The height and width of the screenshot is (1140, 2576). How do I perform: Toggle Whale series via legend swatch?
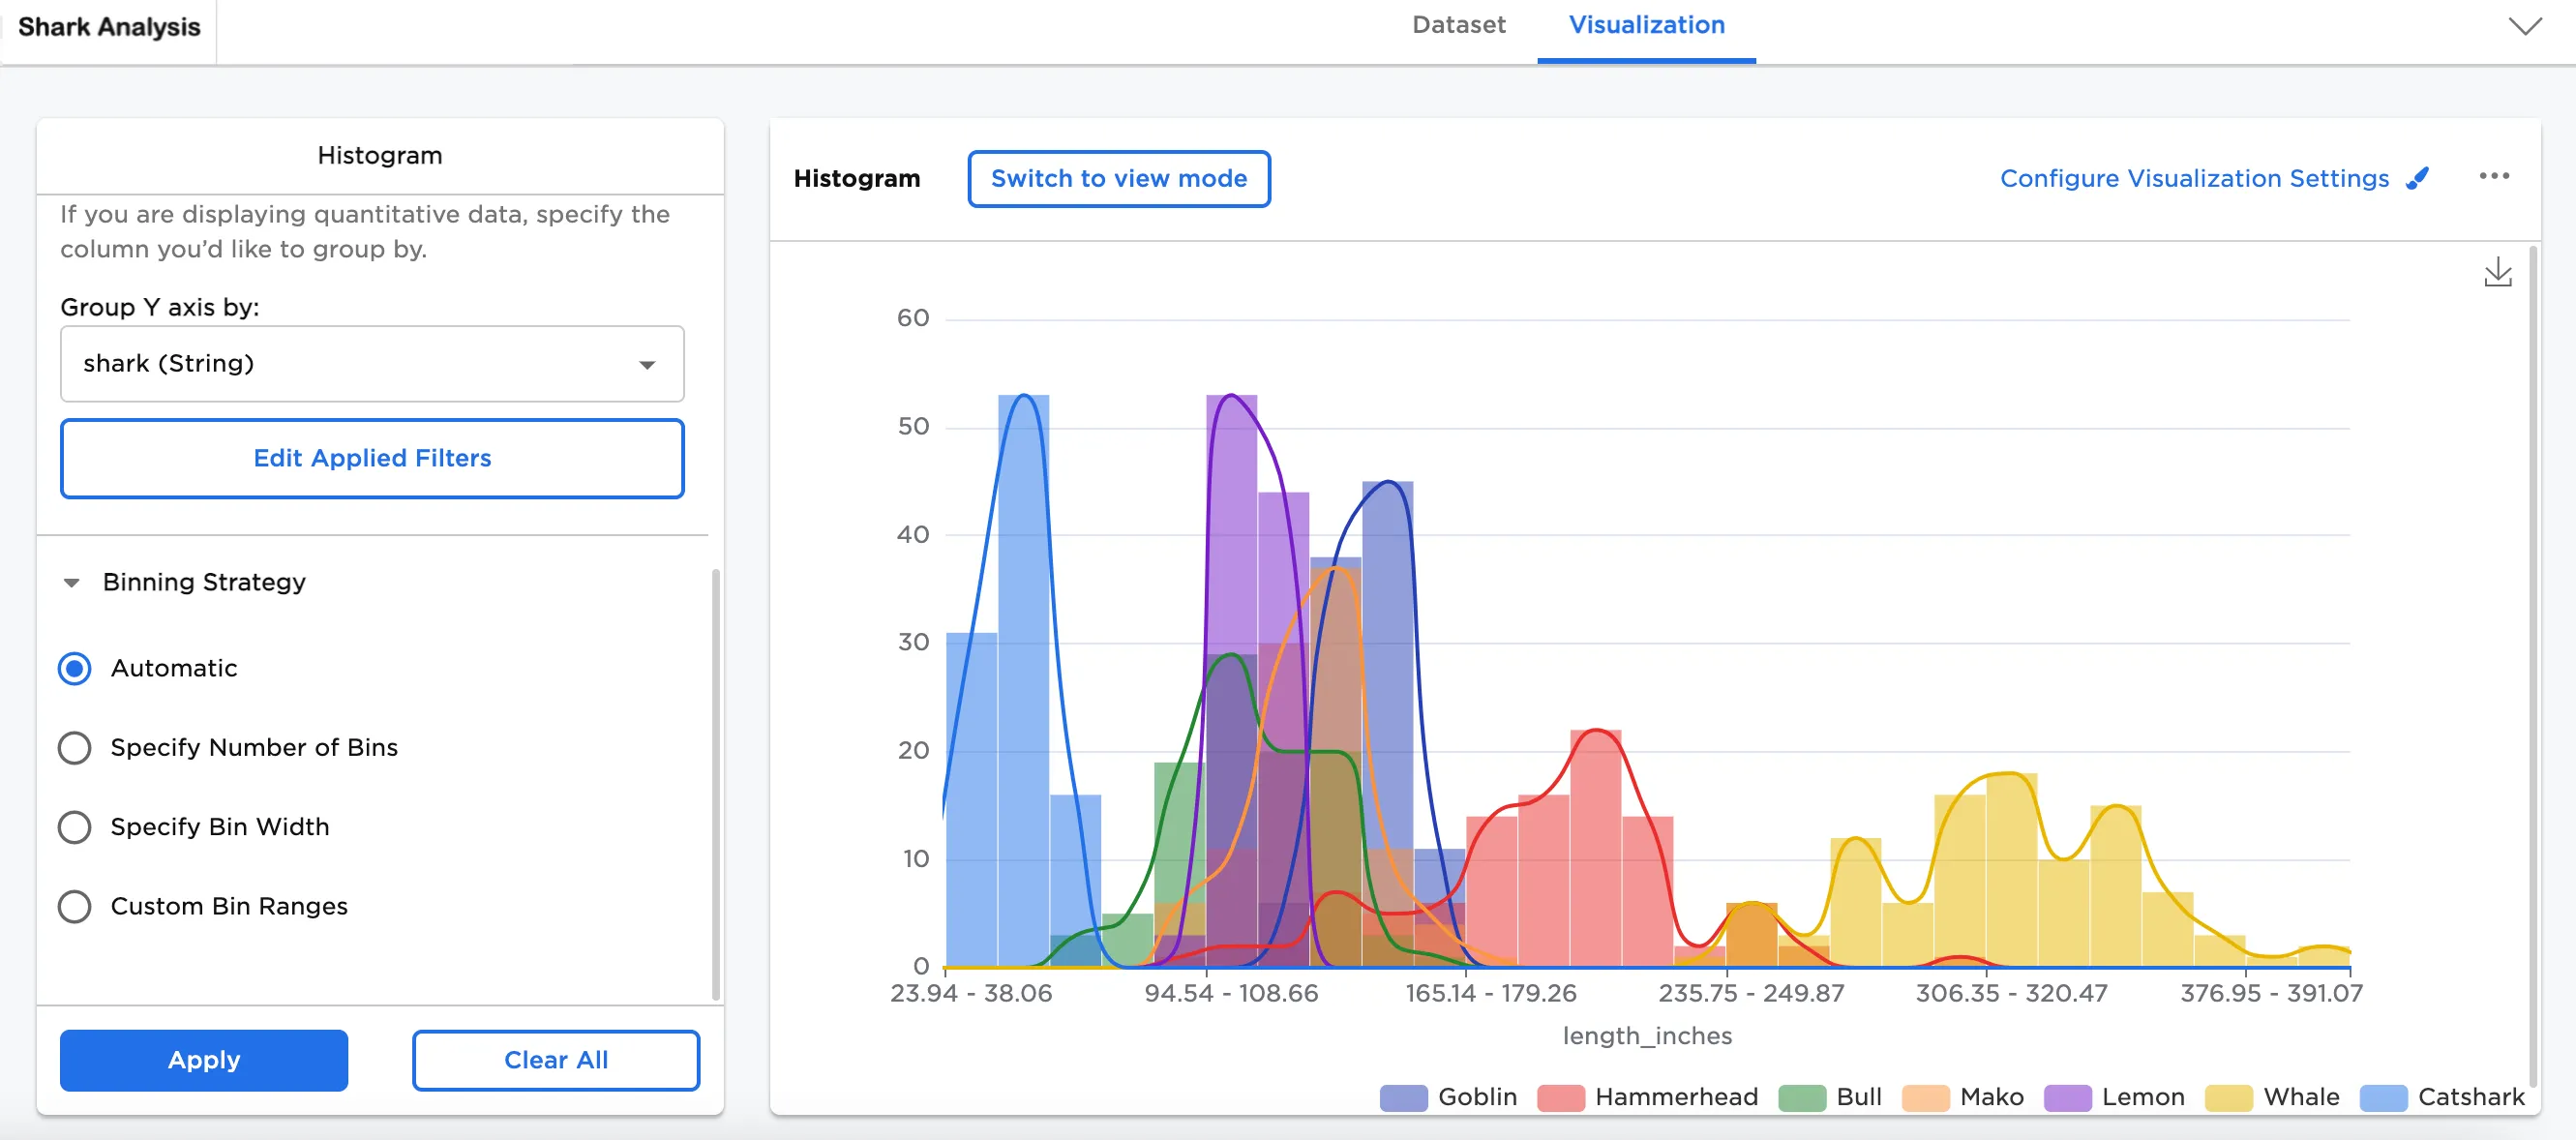pyautogui.click(x=2228, y=1097)
